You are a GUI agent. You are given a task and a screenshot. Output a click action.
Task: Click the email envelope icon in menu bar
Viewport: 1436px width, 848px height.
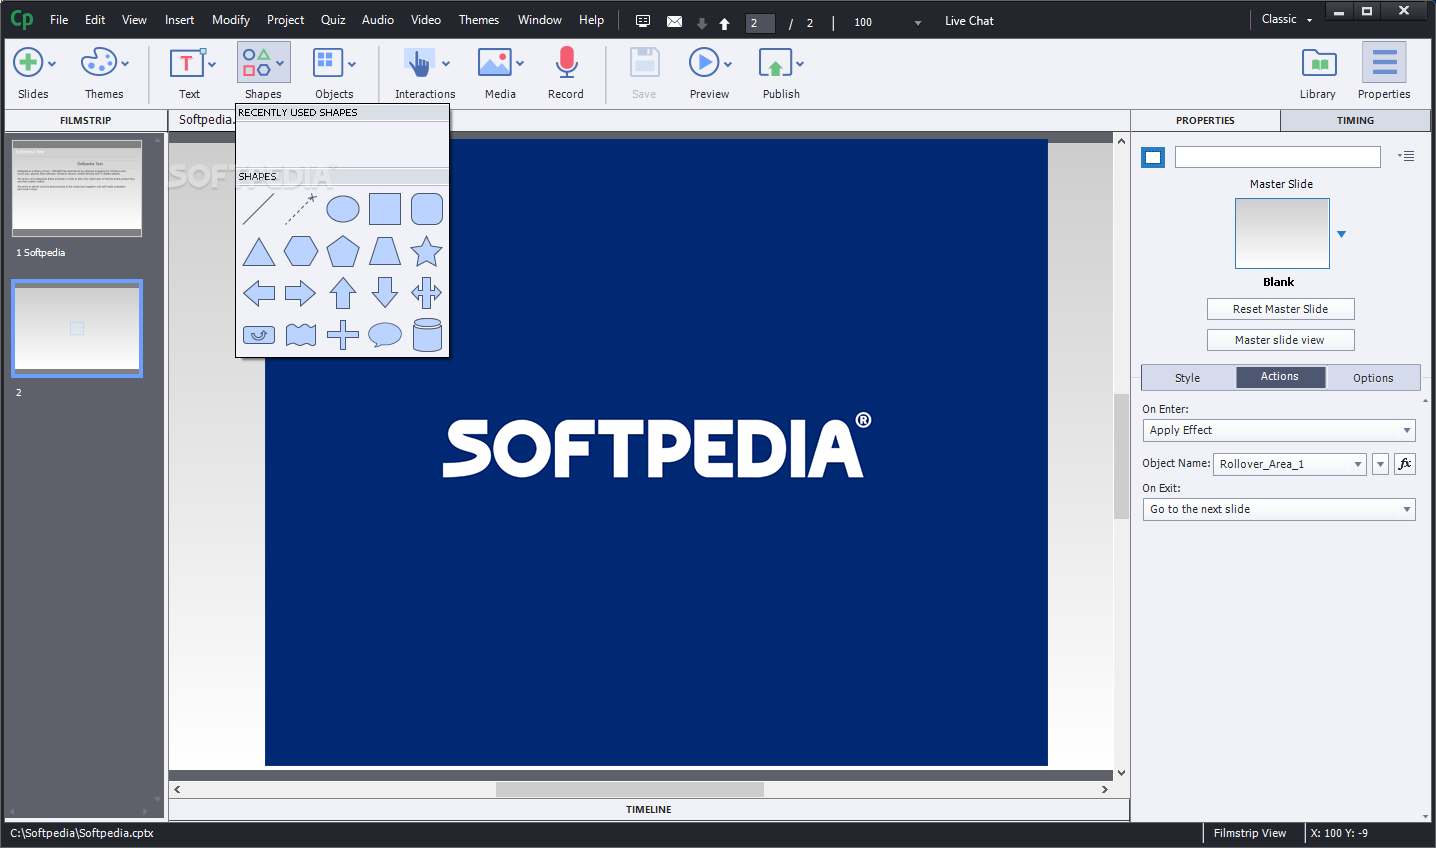(675, 21)
